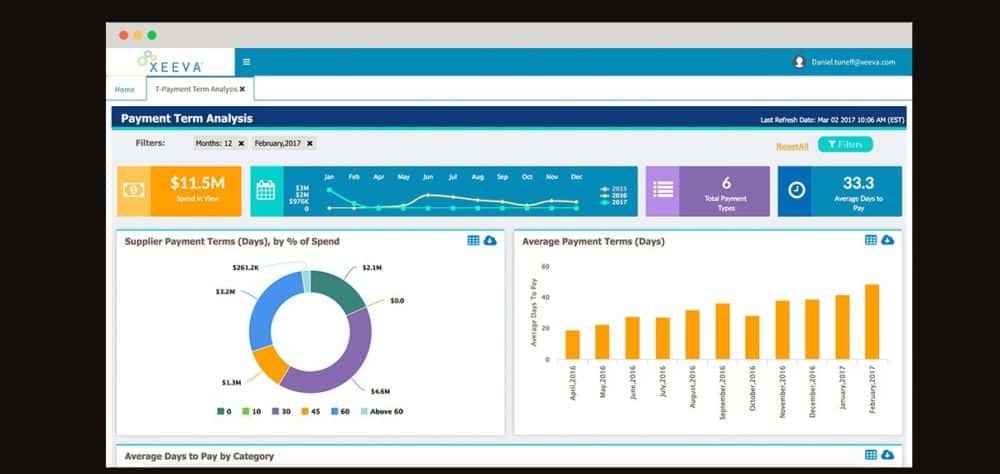Switch to the Home tab
1000x474 pixels.
[125, 89]
